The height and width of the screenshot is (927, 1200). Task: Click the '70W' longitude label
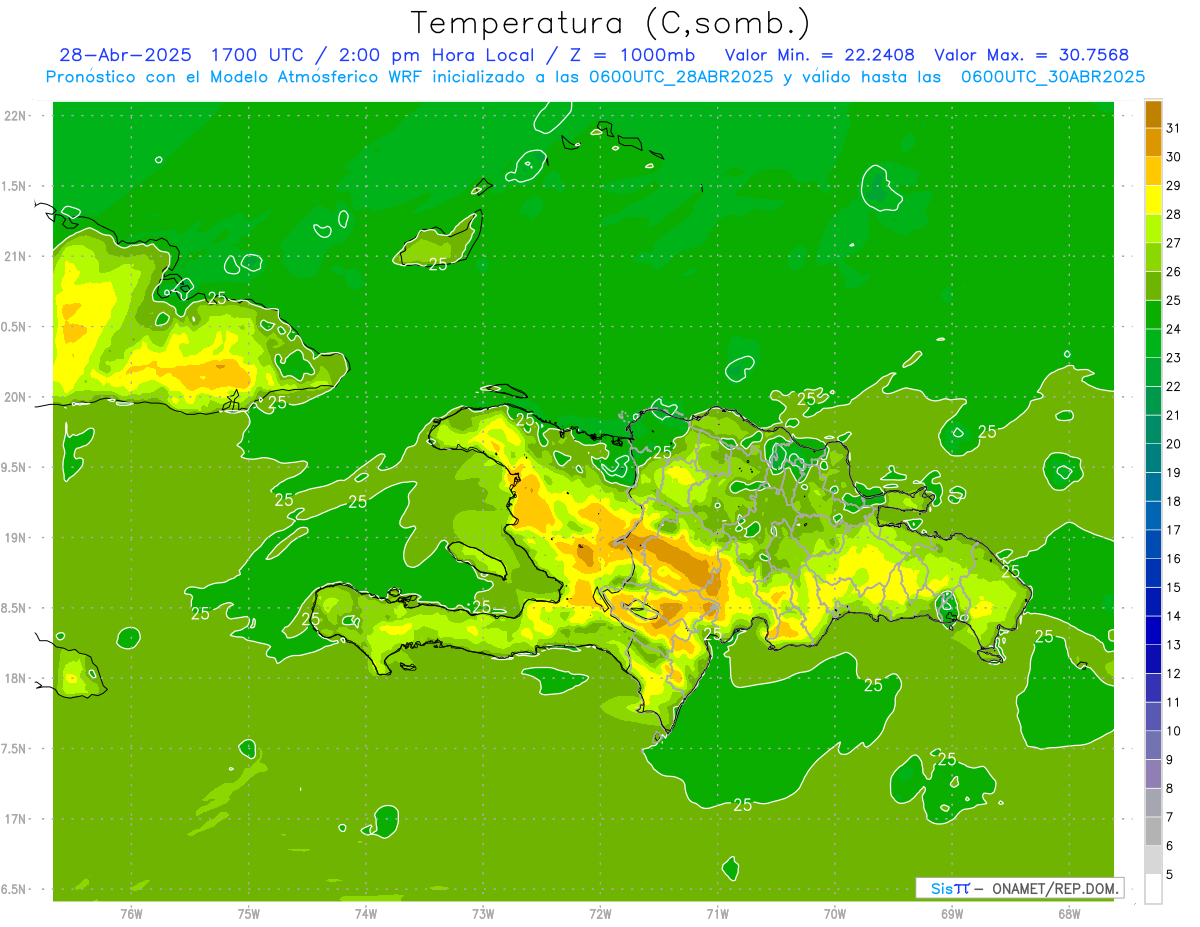[834, 913]
